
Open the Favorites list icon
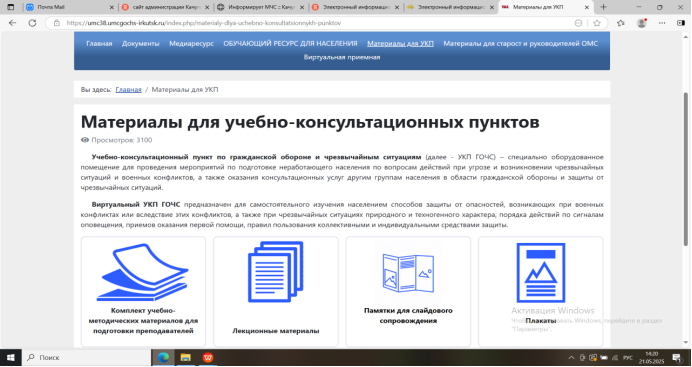coord(621,23)
